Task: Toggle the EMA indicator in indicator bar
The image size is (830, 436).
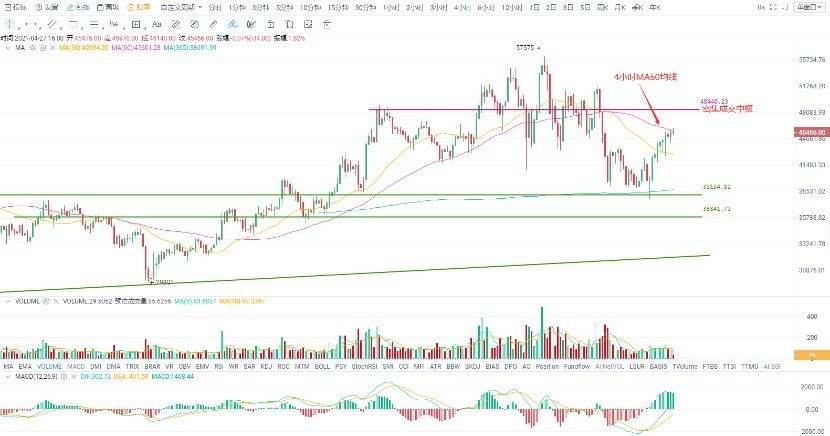Action: [25, 366]
